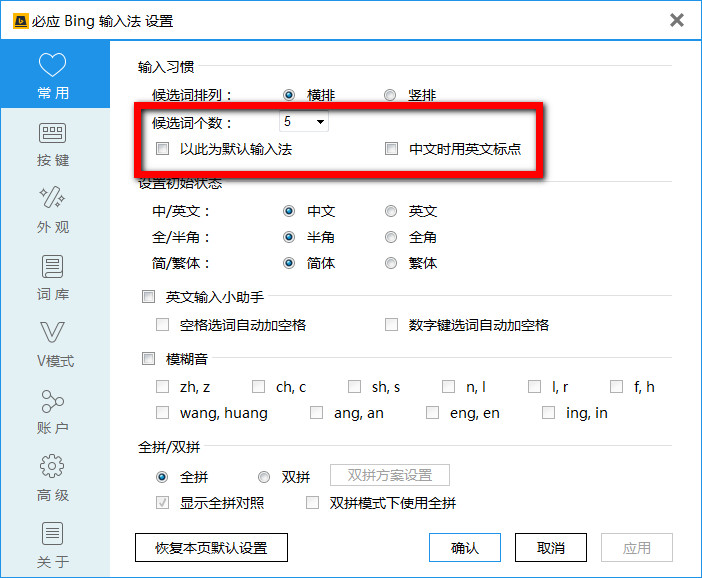Check fuzzy pinyin l, r
Image resolution: width=702 pixels, height=578 pixels.
click(534, 386)
